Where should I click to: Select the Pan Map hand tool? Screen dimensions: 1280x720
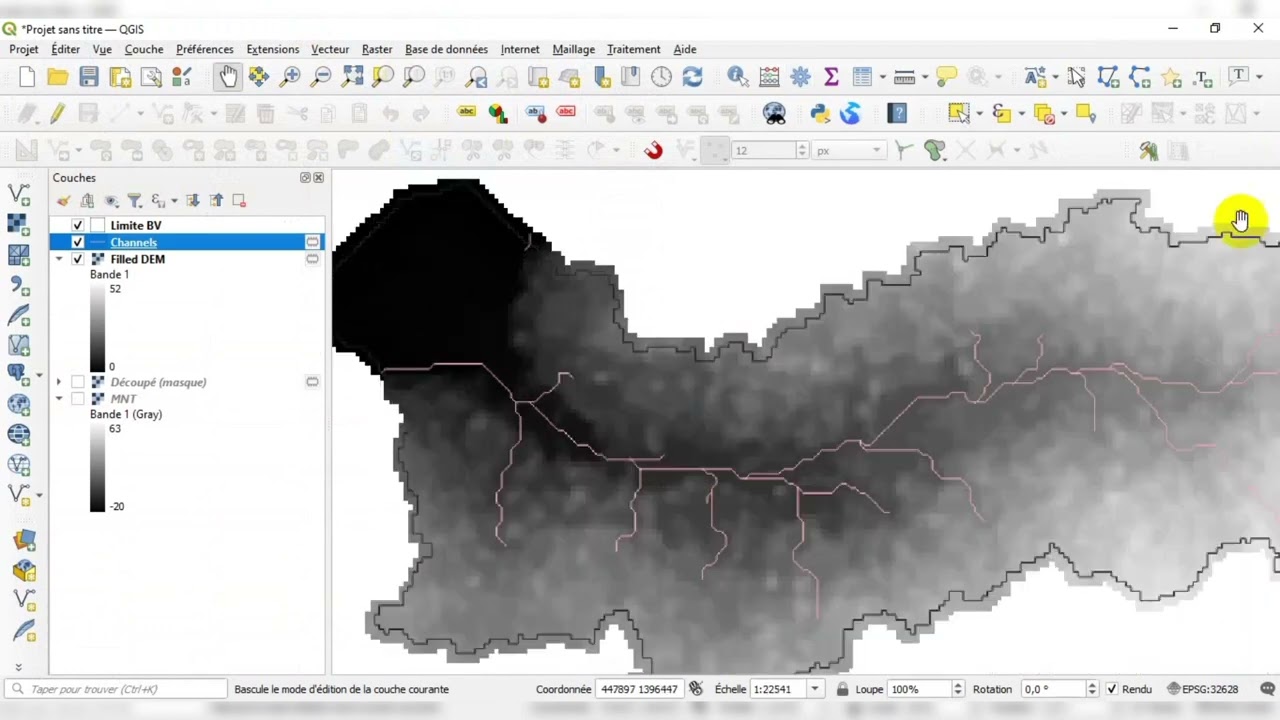228,77
